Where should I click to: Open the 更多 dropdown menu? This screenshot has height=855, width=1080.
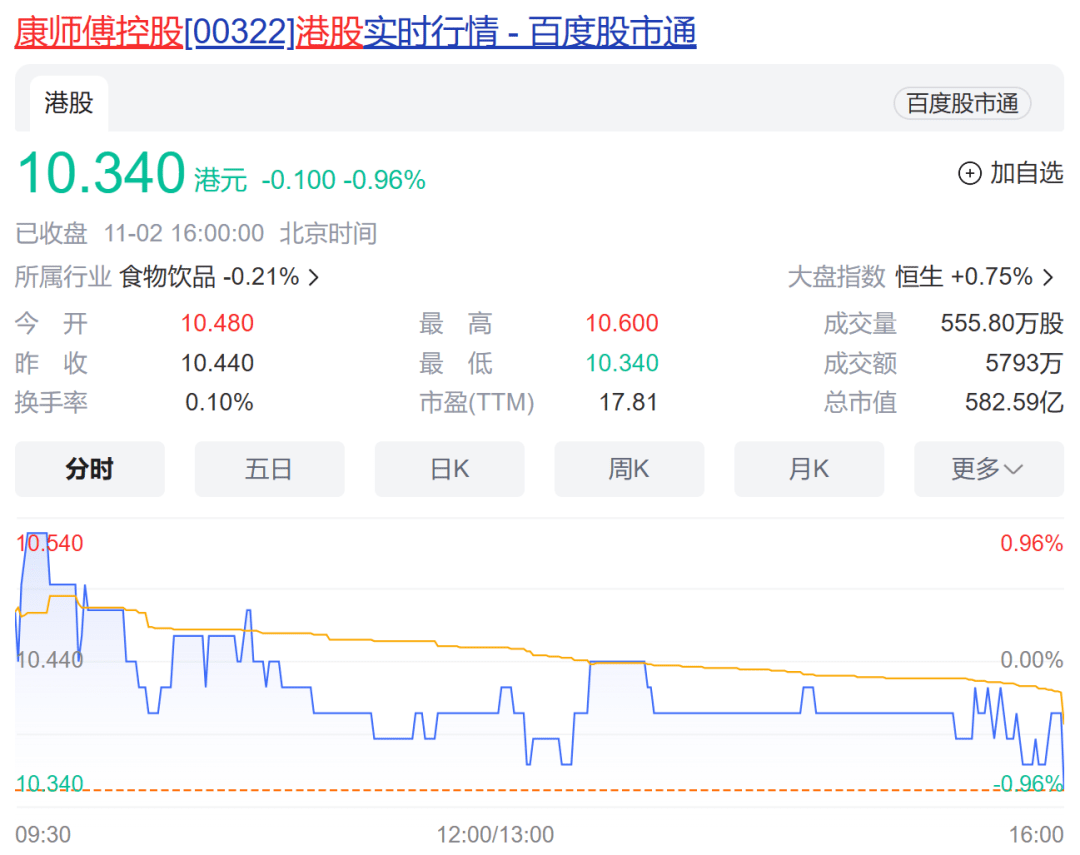[x=988, y=469]
